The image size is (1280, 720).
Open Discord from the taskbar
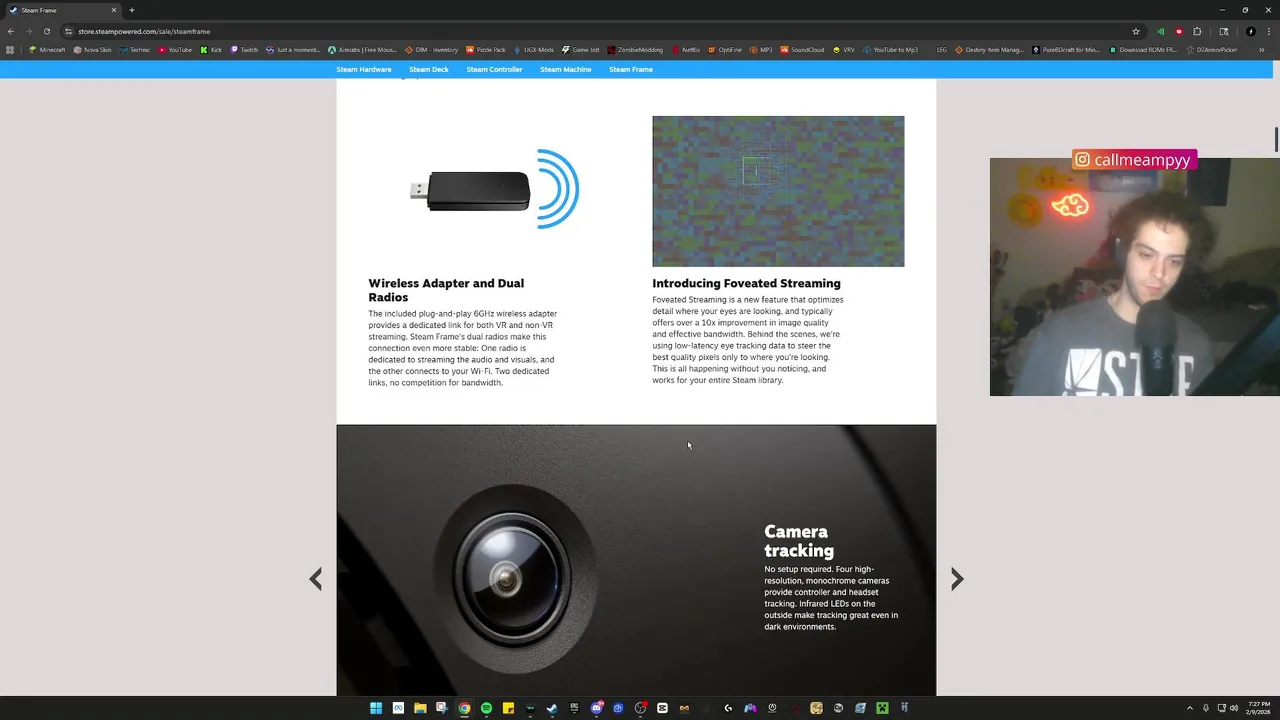(x=596, y=708)
